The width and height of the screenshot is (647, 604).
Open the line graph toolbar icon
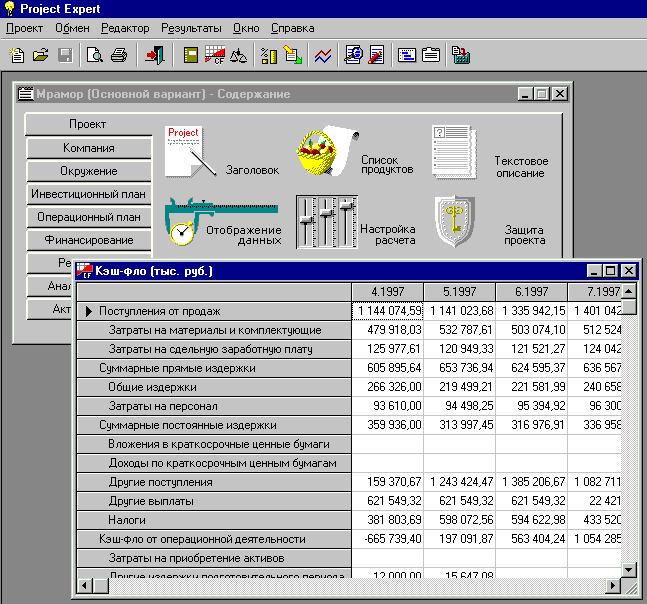(x=323, y=55)
